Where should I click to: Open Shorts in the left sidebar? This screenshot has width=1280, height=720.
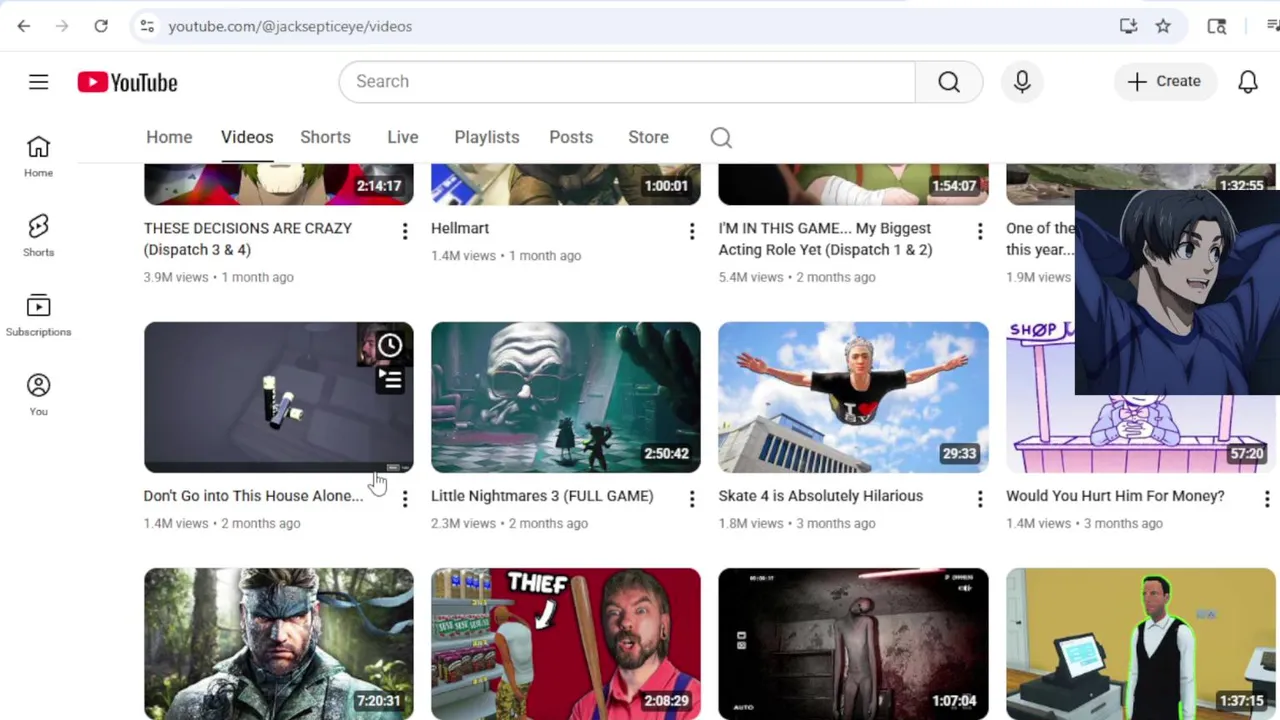pyautogui.click(x=38, y=236)
